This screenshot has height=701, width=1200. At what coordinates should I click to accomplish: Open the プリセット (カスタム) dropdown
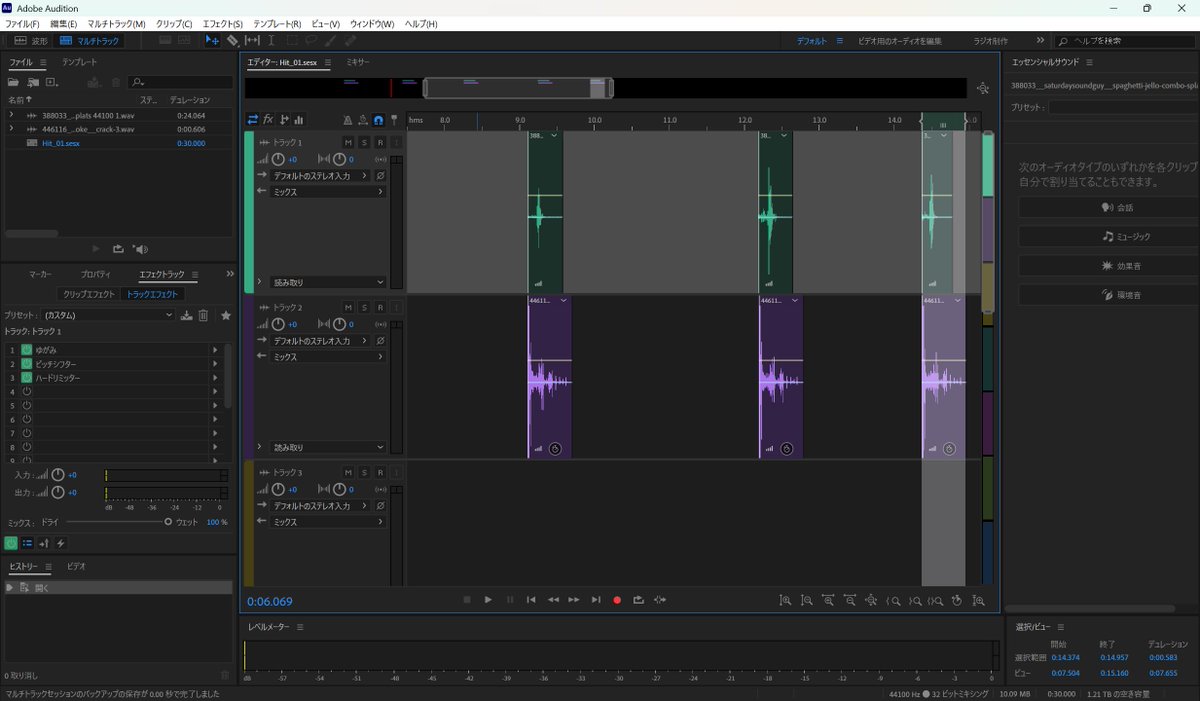[x=107, y=315]
